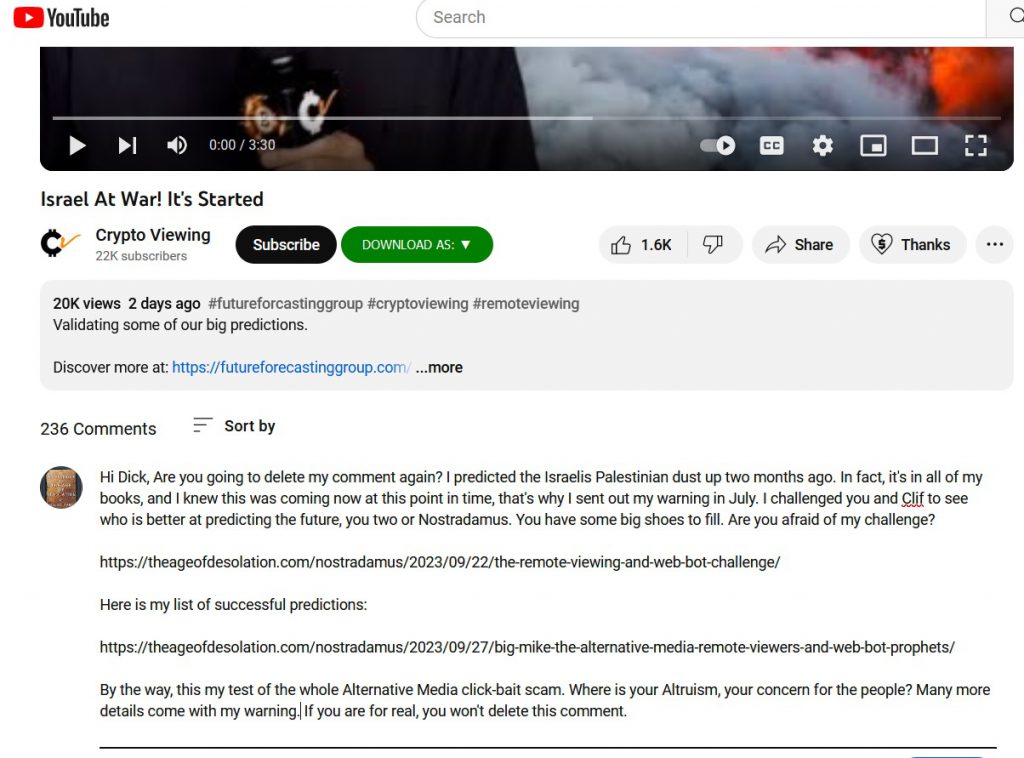Skip to the next video
Screen dimensions: 1024x758
(x=127, y=145)
